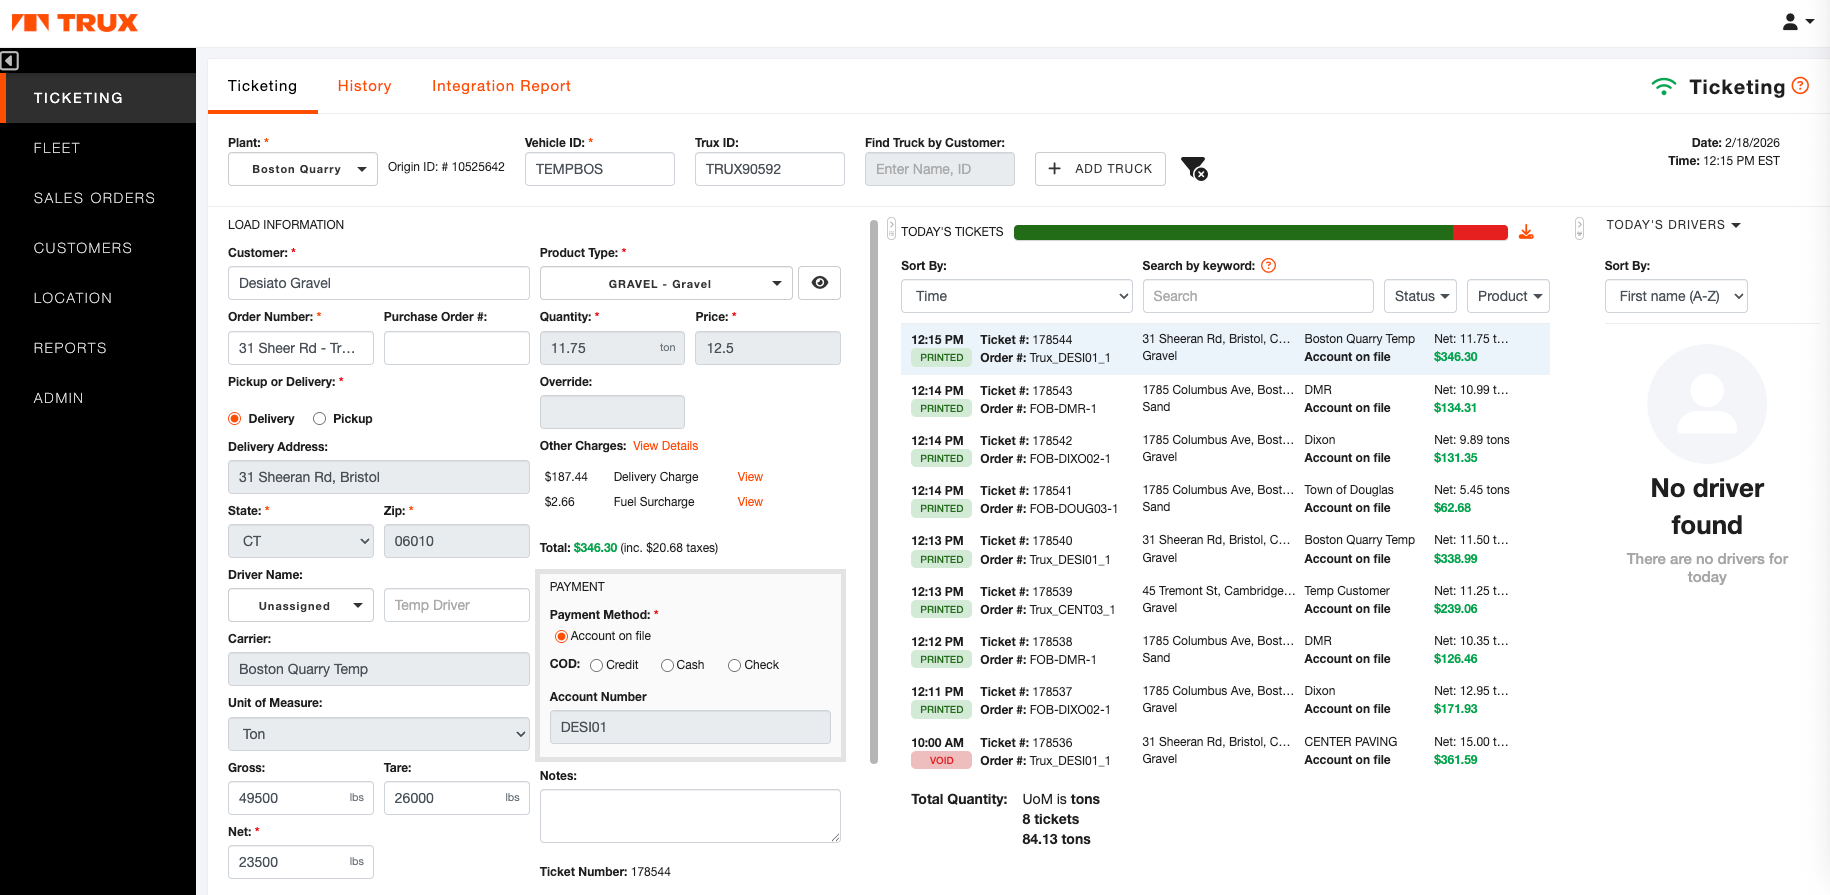Click the tickets progress bar
Screen dimensions: 1830x895
pyautogui.click(x=1260, y=232)
